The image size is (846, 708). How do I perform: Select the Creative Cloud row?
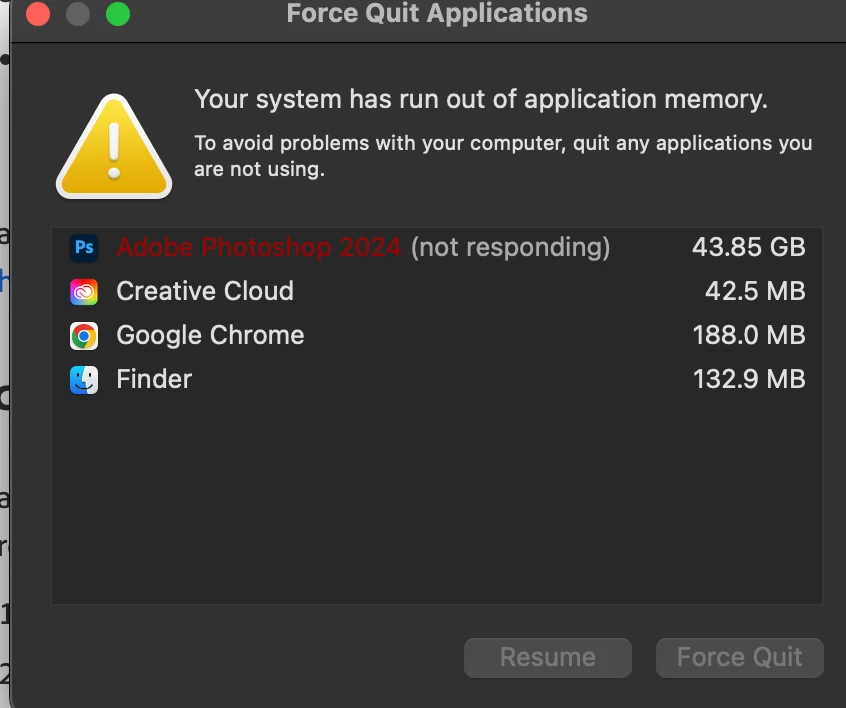click(437, 291)
